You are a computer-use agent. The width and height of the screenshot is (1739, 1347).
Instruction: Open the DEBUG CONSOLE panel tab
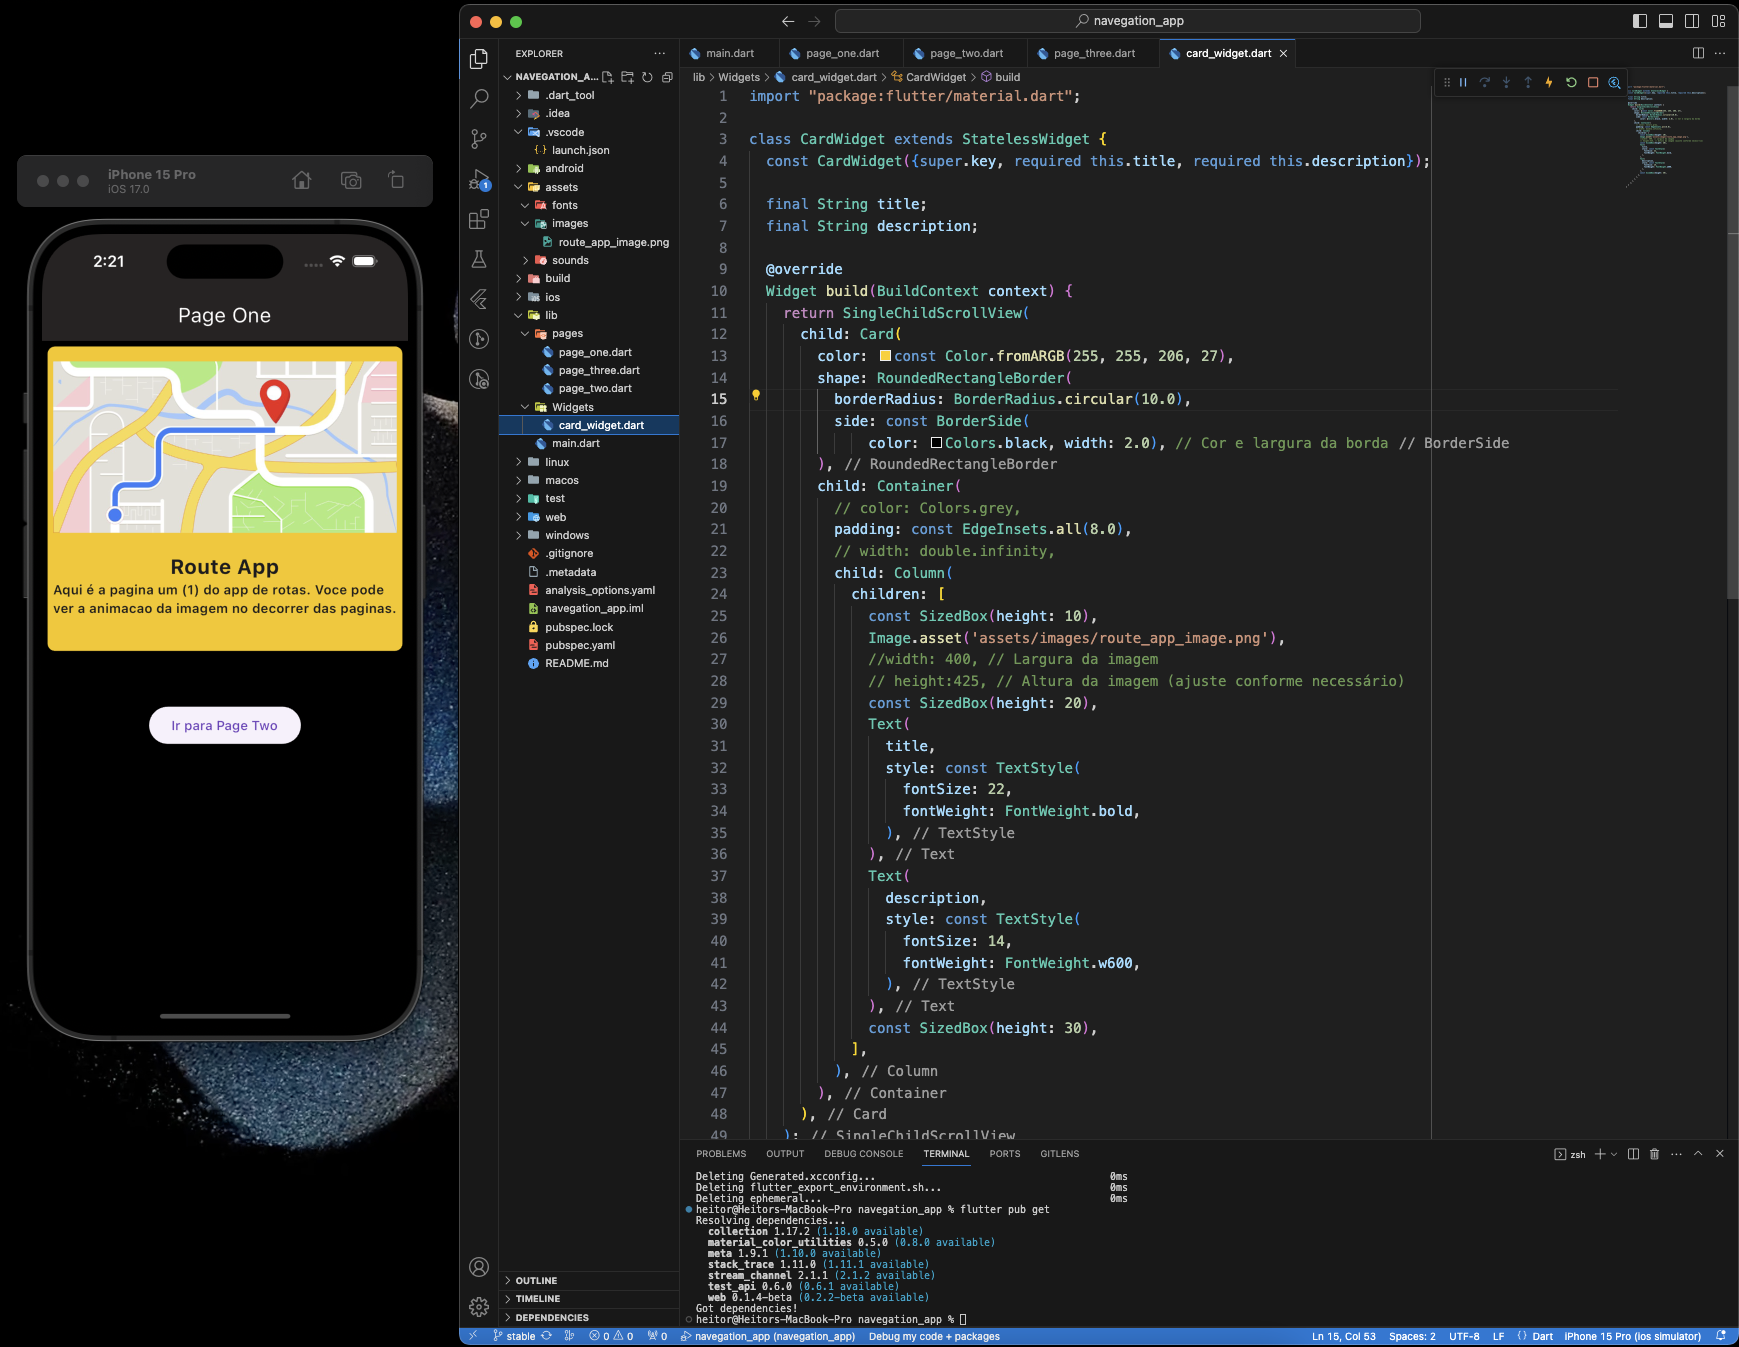tap(863, 1154)
